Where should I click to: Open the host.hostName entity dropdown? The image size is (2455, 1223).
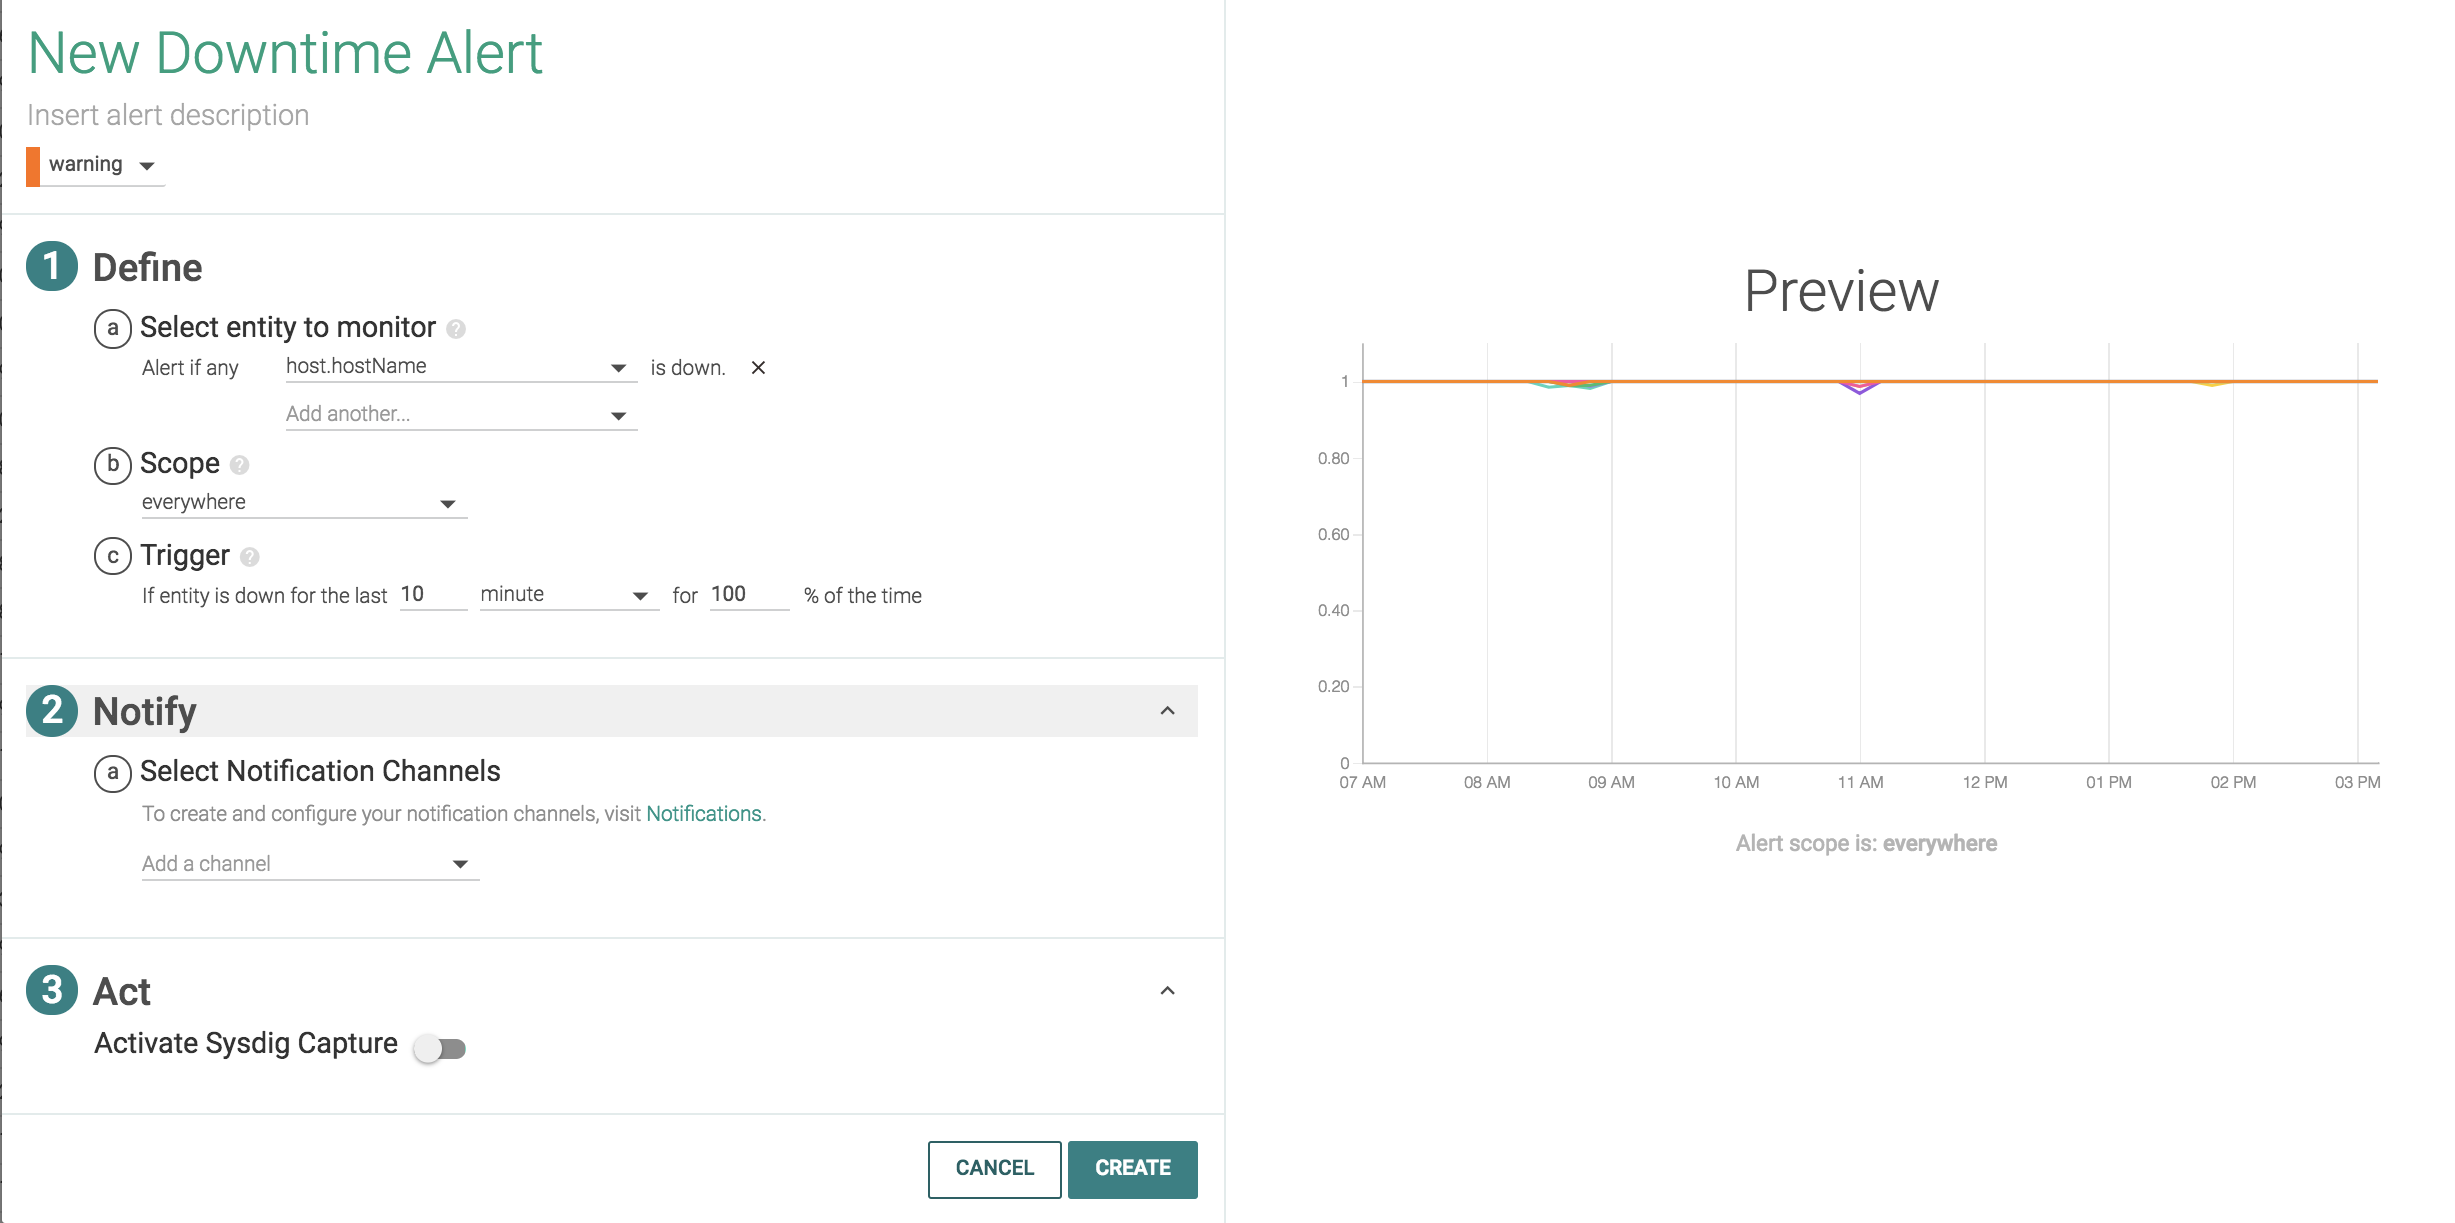(x=461, y=367)
